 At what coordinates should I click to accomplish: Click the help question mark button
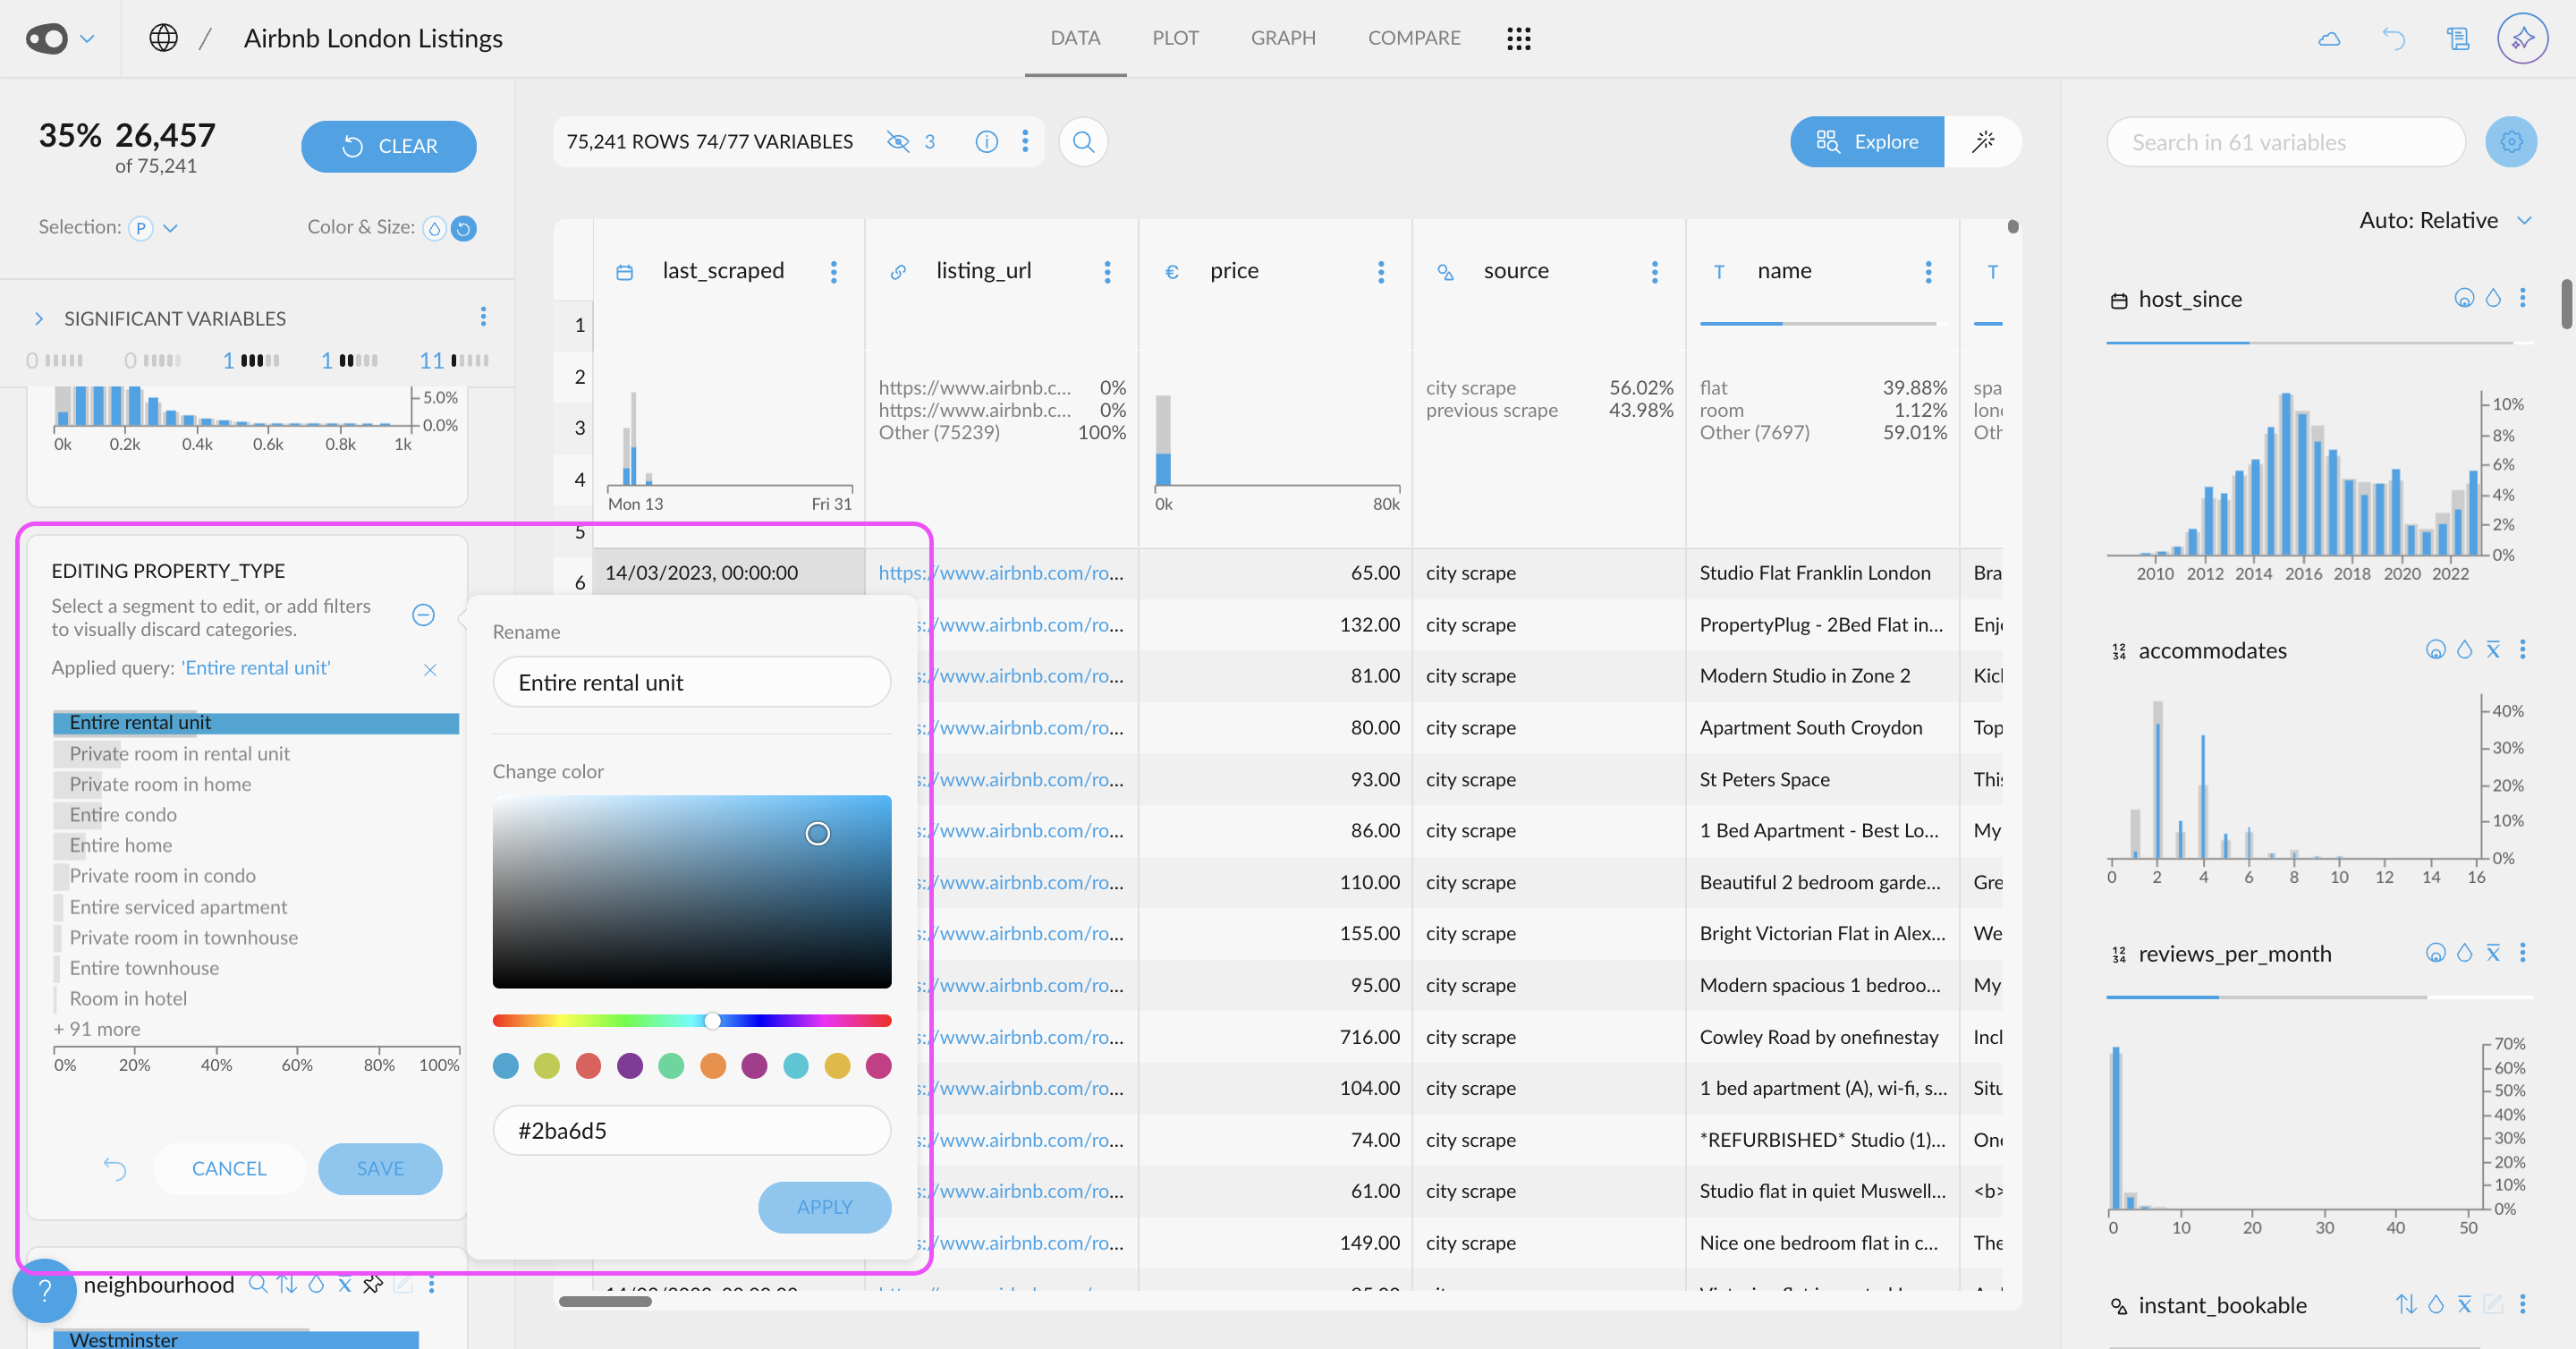[45, 1290]
